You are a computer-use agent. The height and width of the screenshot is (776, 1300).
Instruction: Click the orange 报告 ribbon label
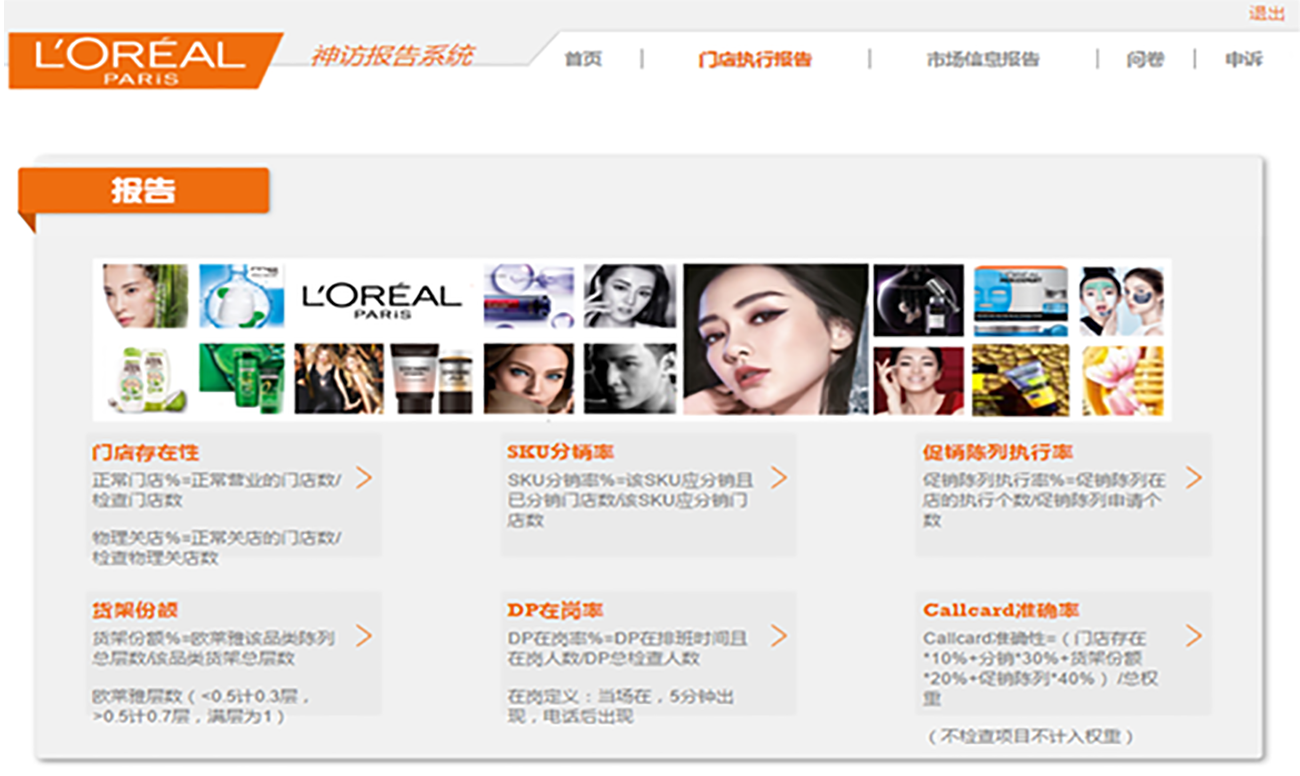pos(144,190)
